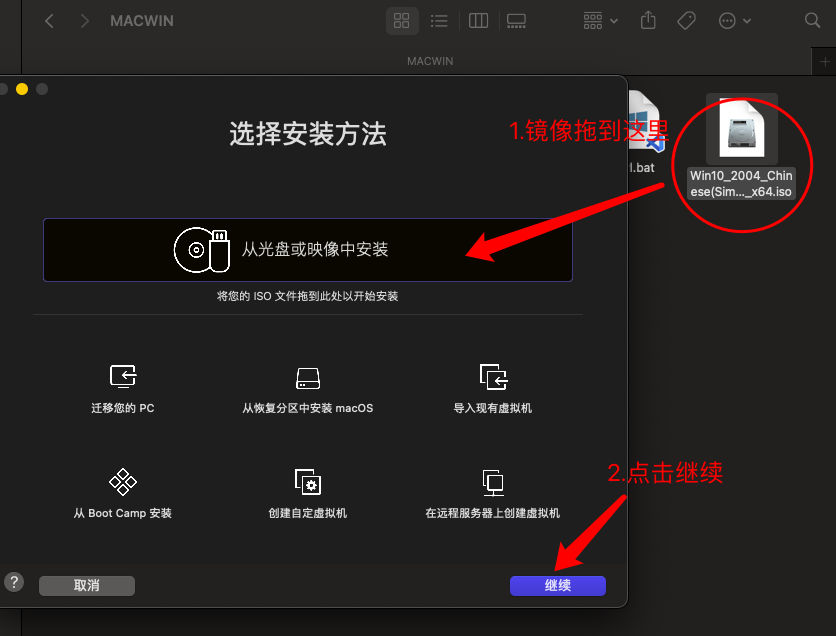Screen dimensions: 836x636
Task: Switch Finder to column view
Action: coord(478,21)
